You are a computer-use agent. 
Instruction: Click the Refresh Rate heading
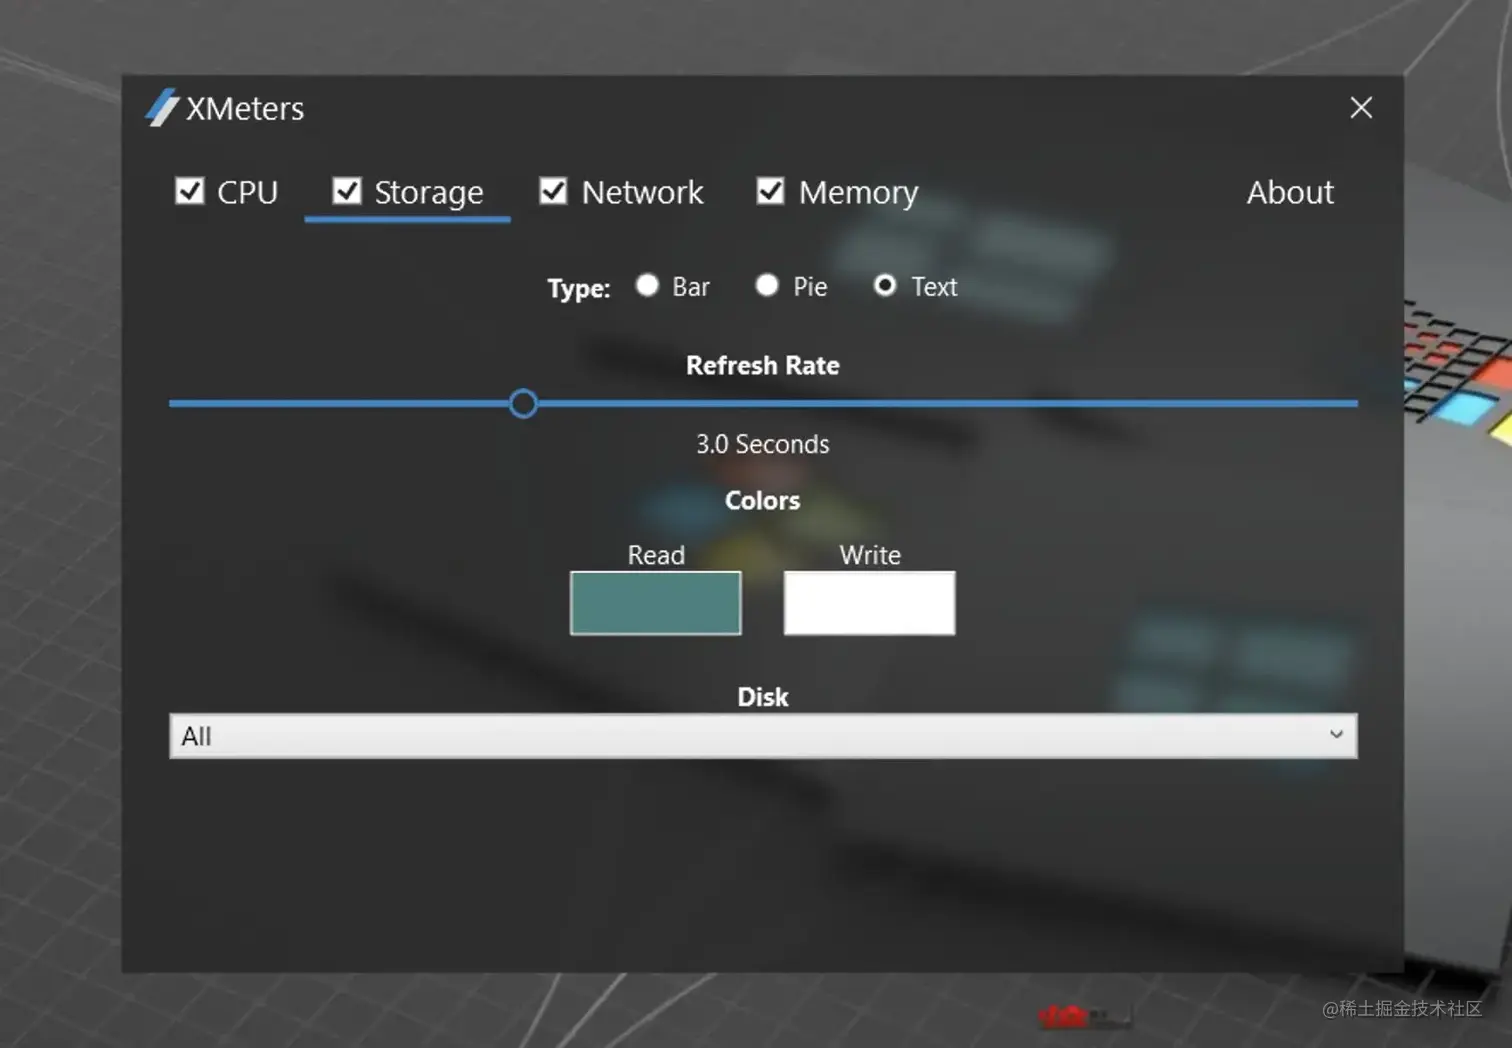tap(763, 366)
